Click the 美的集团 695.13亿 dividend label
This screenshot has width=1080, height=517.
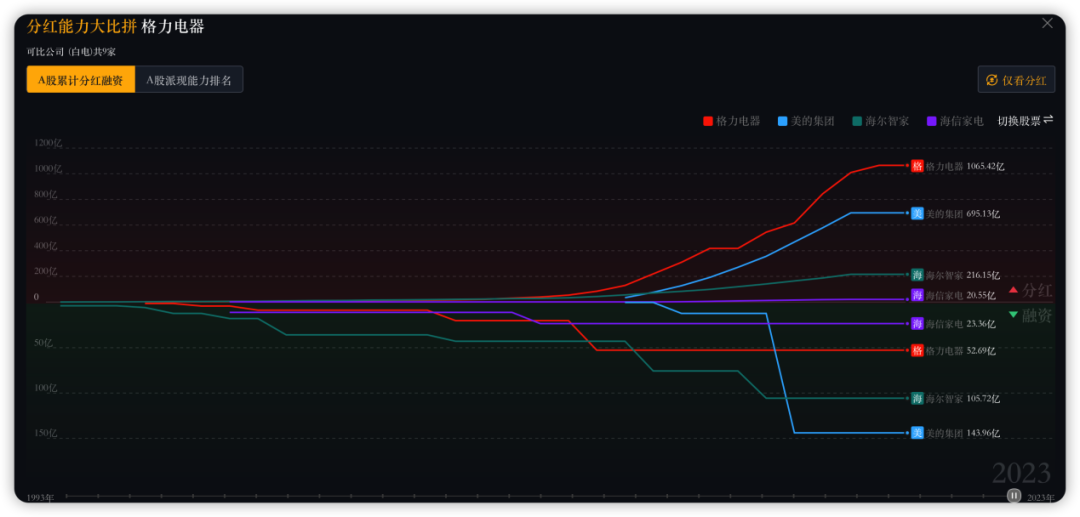tap(963, 213)
